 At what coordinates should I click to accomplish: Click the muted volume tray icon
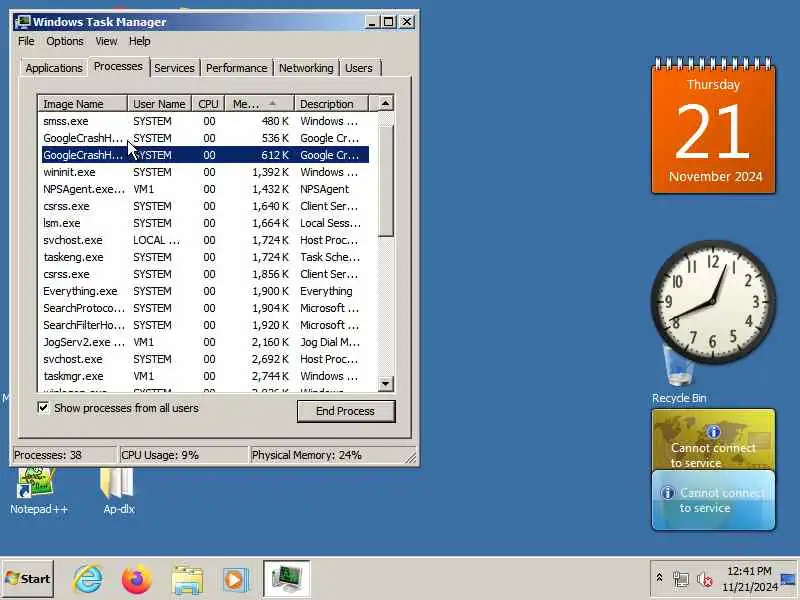coord(705,580)
